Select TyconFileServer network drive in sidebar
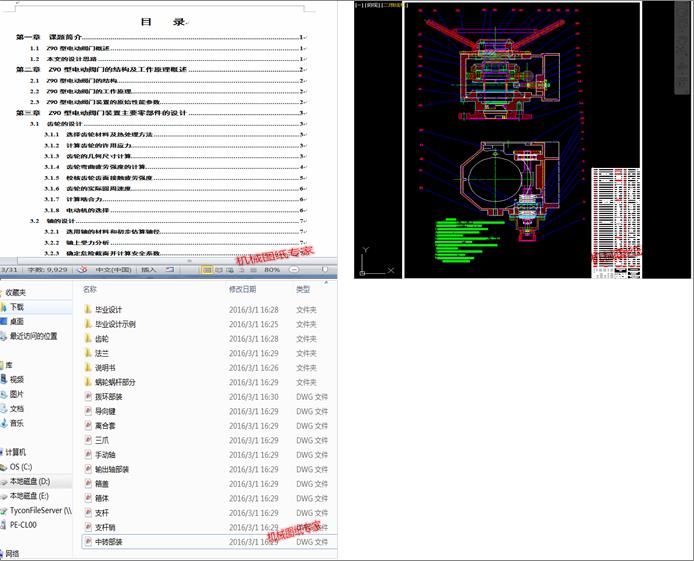Viewport: 694px width, 561px height. click(x=41, y=511)
